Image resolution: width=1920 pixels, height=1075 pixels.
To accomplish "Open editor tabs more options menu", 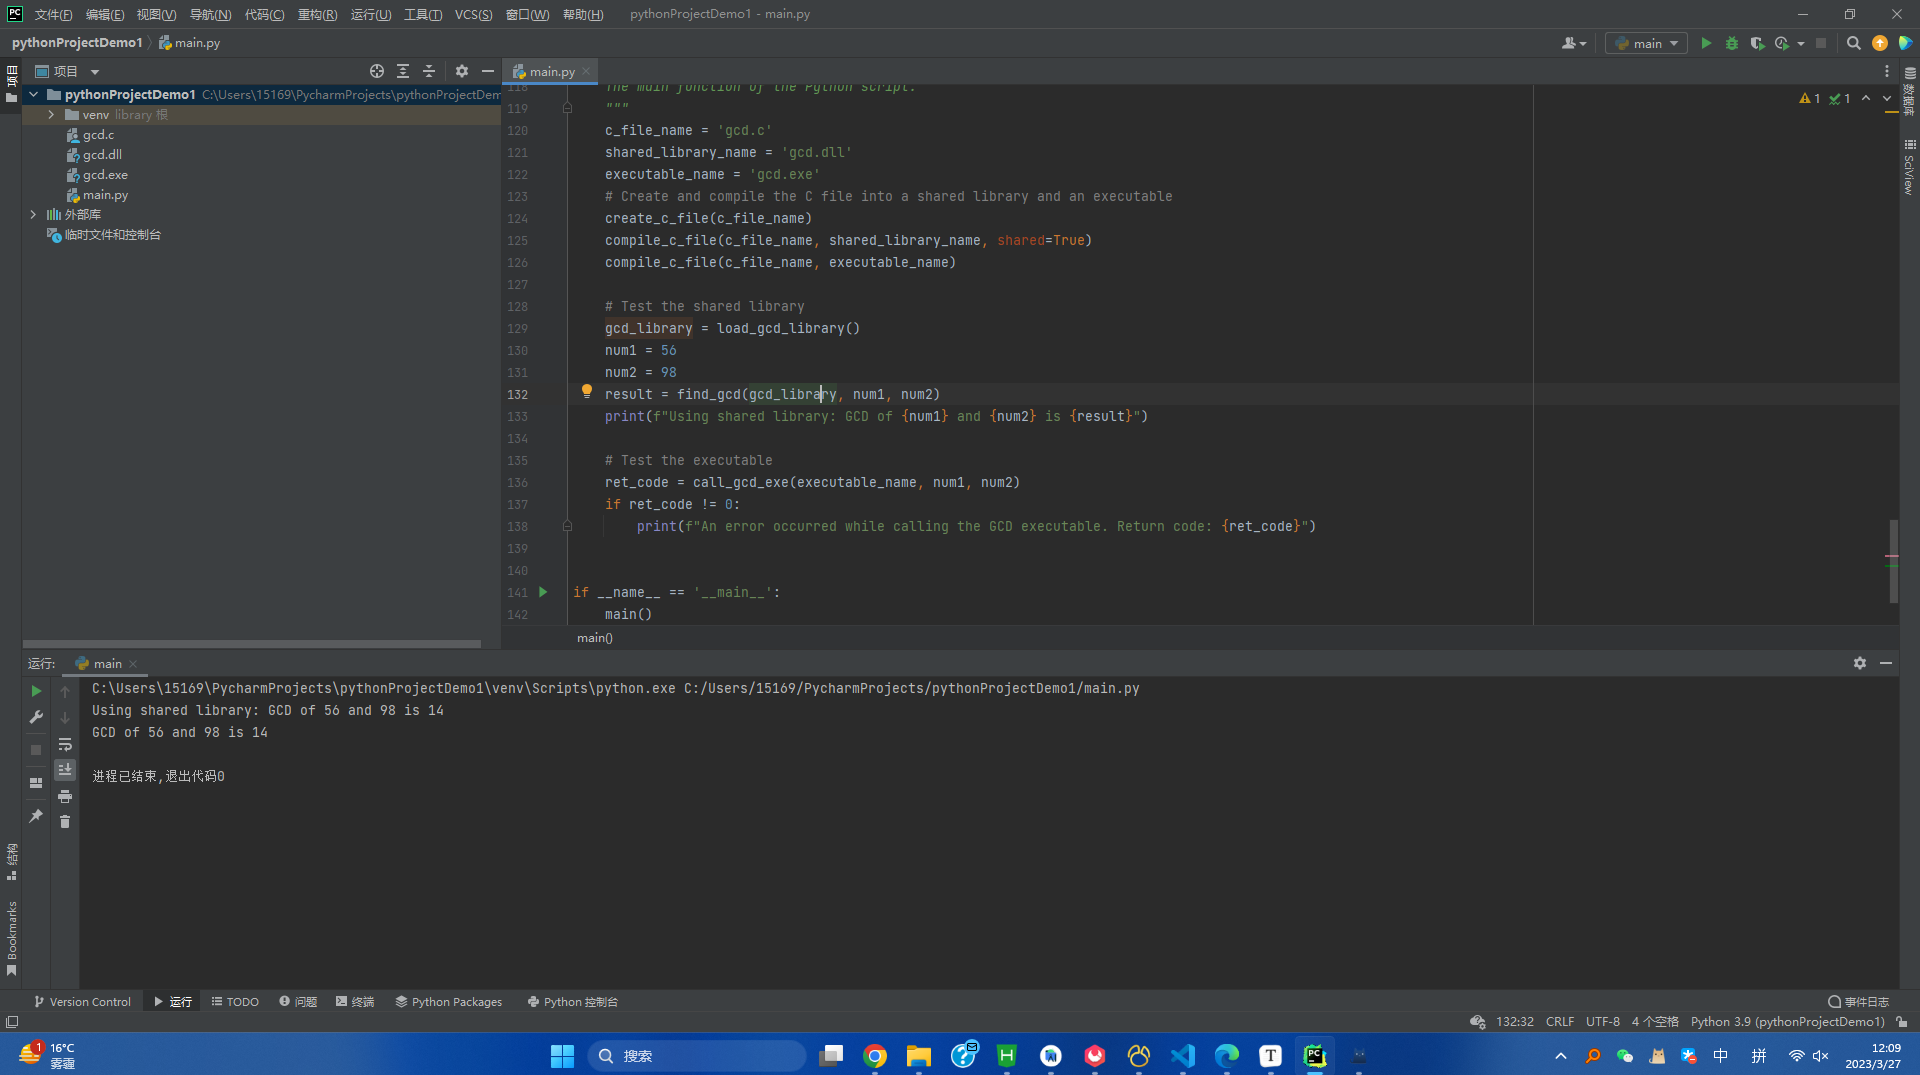I will [x=1887, y=71].
